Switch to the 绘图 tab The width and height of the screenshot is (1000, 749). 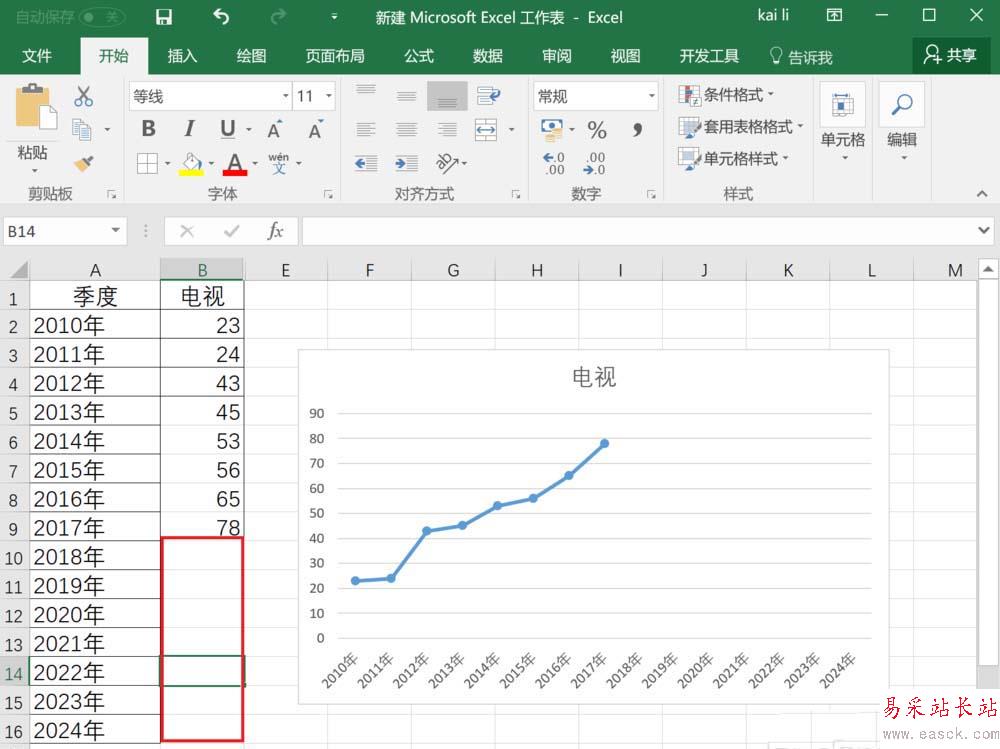click(x=251, y=56)
